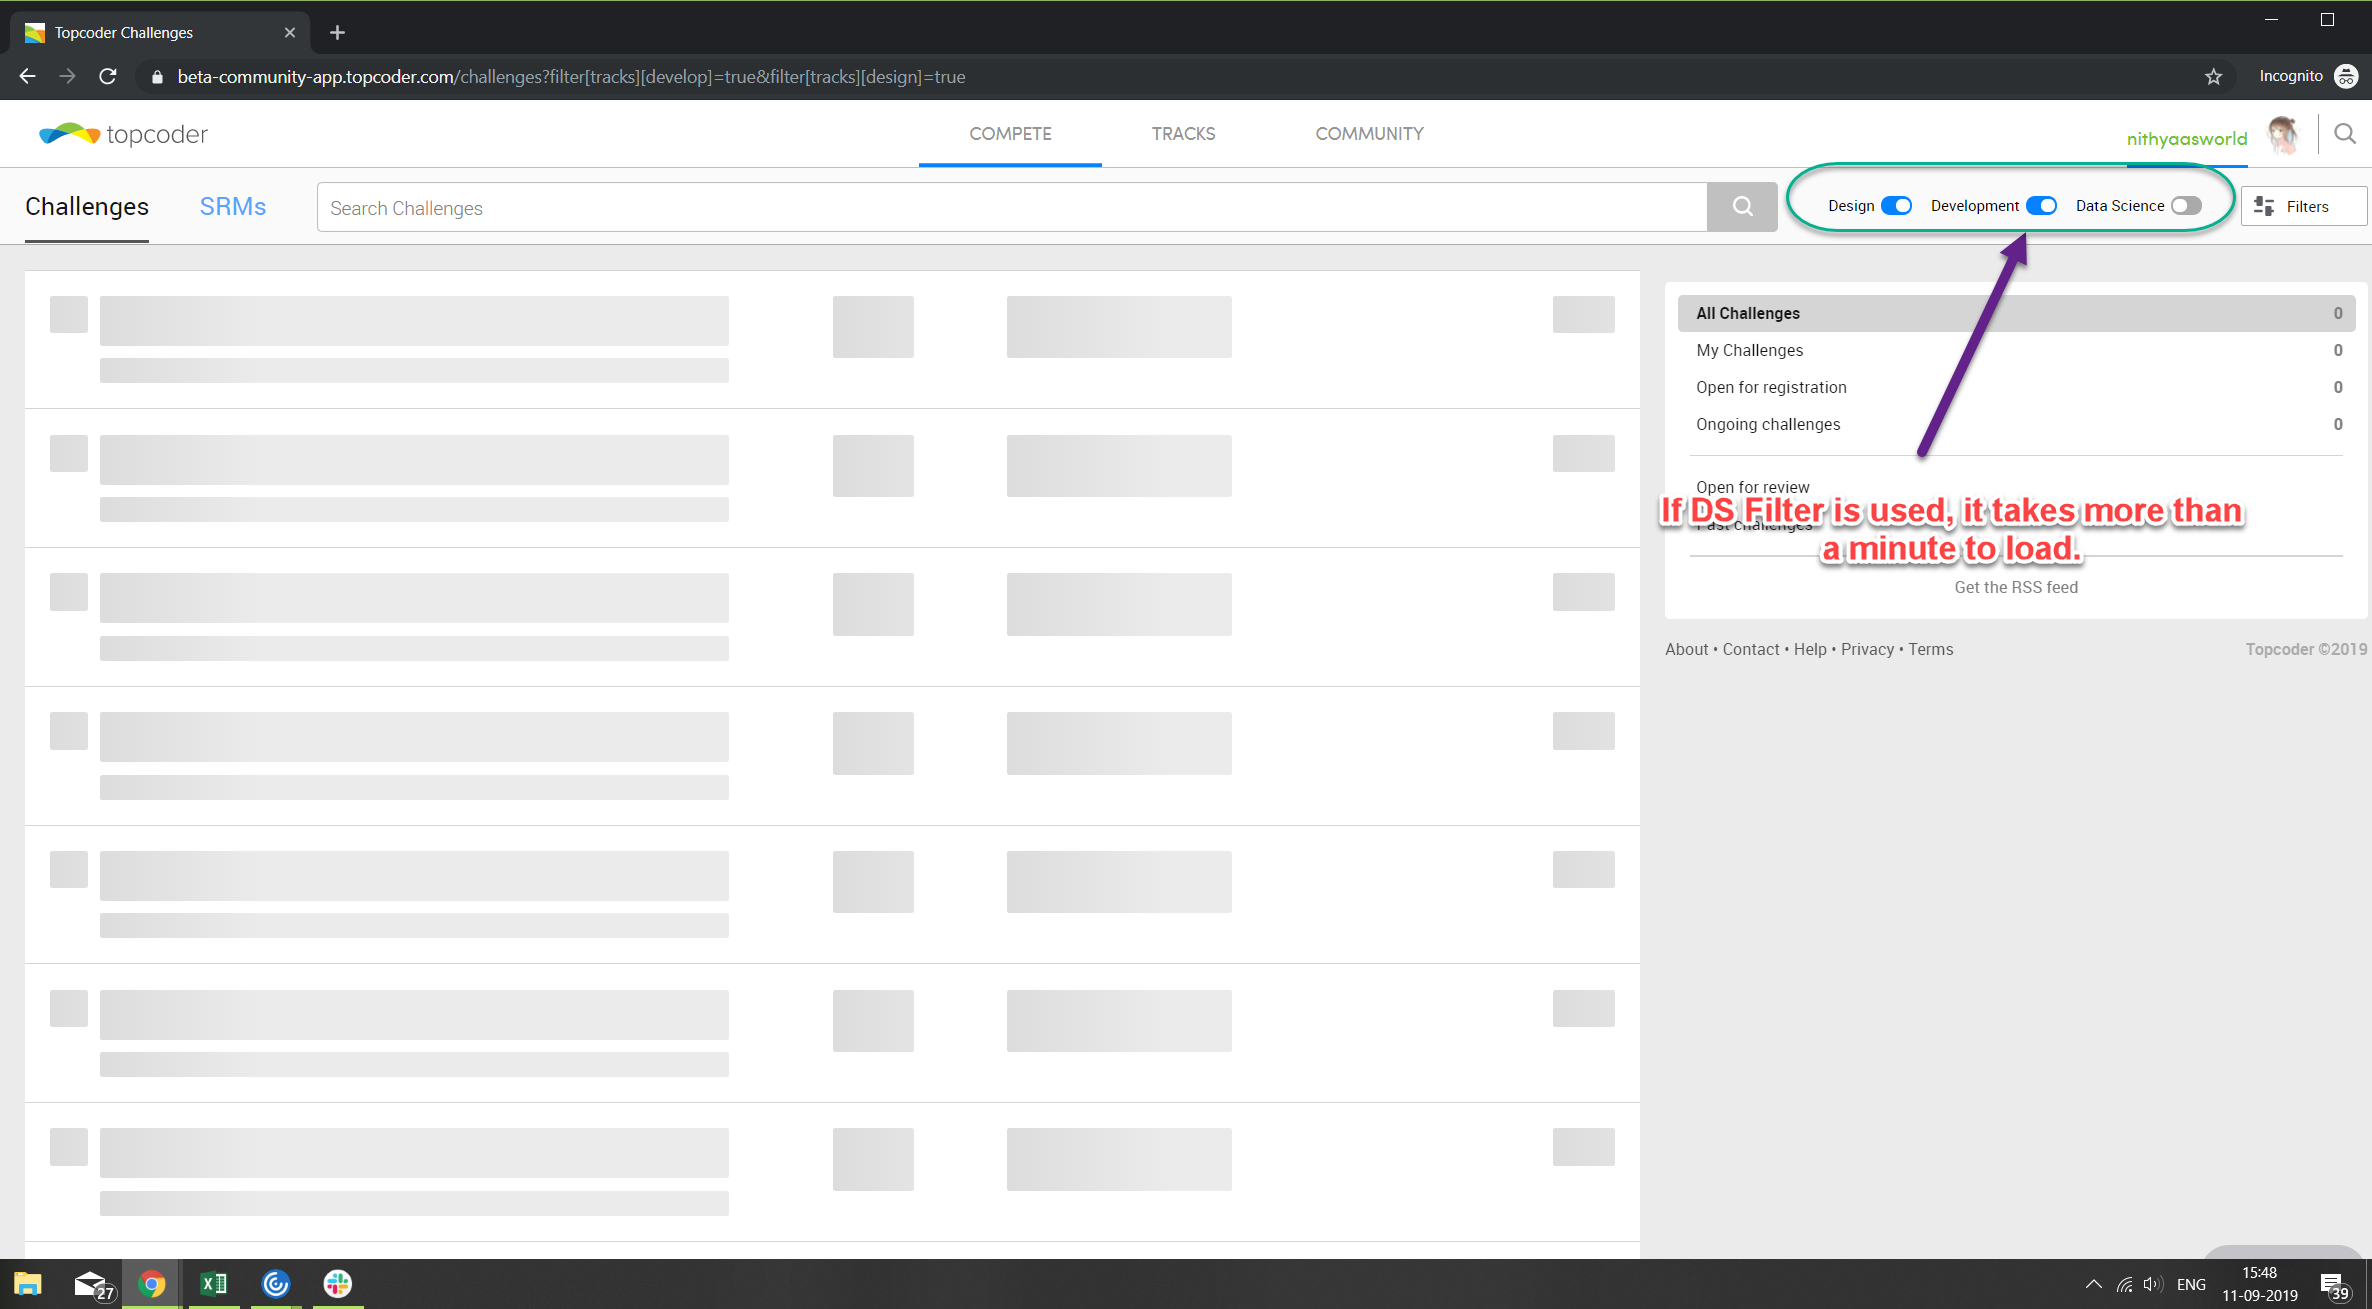Image resolution: width=2372 pixels, height=1309 pixels.
Task: Click the Get the RSS feed link
Action: click(x=2016, y=587)
